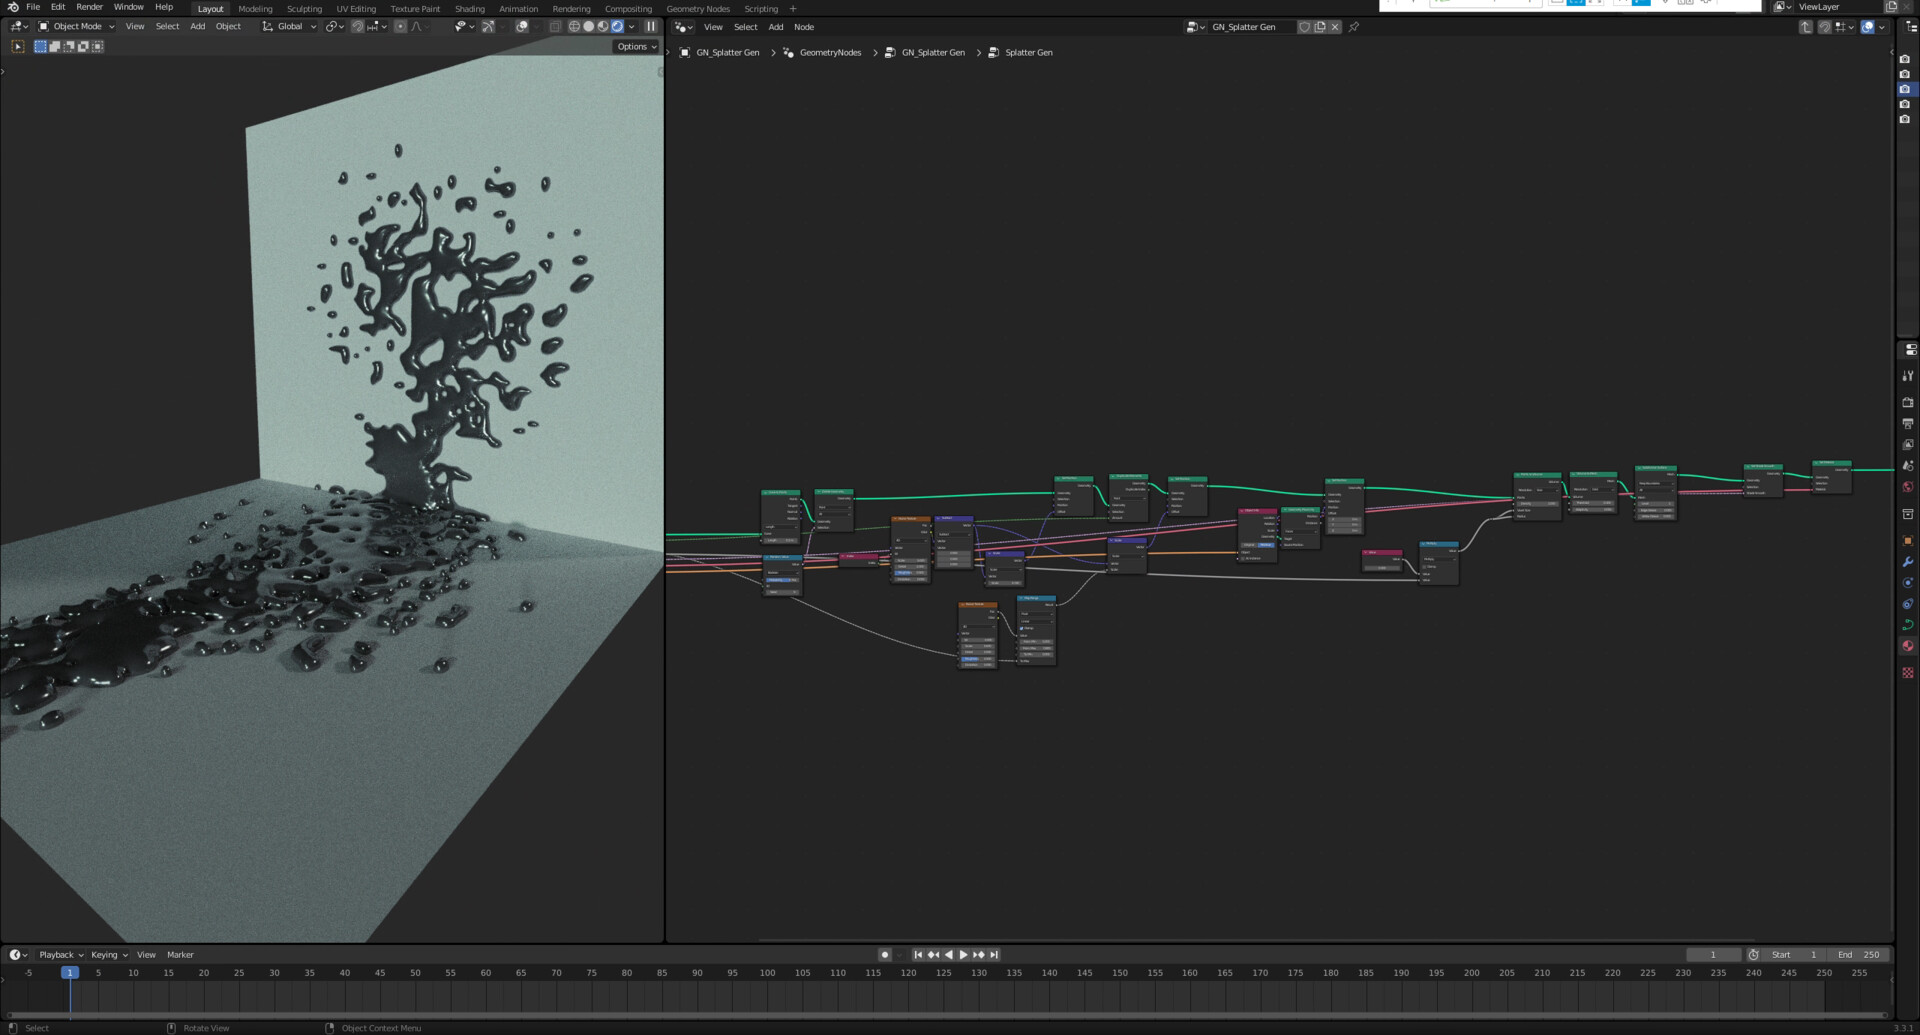Open the Material Properties sphere icon
The width and height of the screenshot is (1920, 1035).
(x=1907, y=646)
